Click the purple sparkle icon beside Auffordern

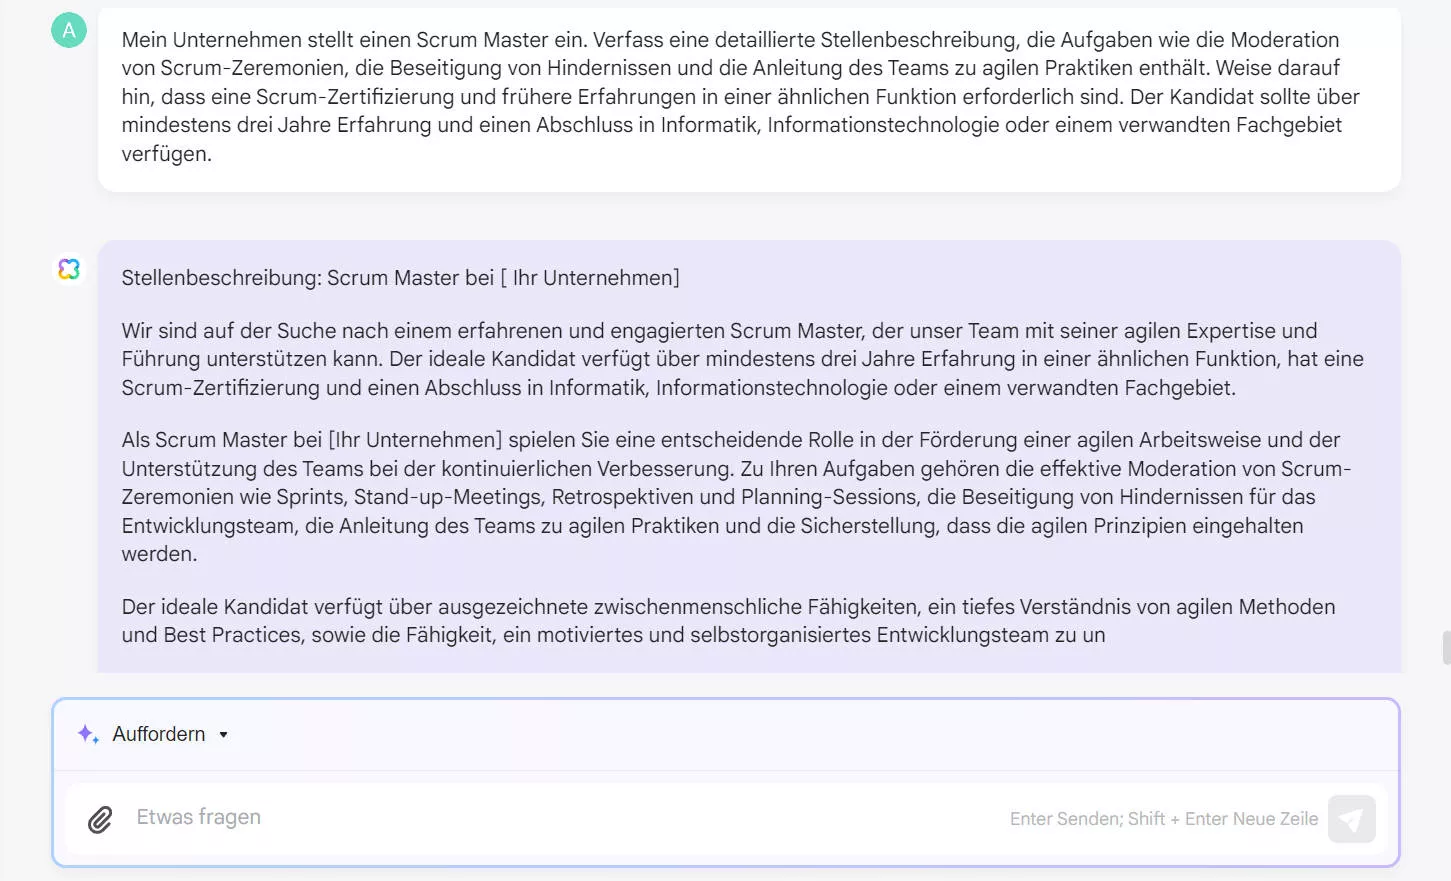[x=87, y=733]
